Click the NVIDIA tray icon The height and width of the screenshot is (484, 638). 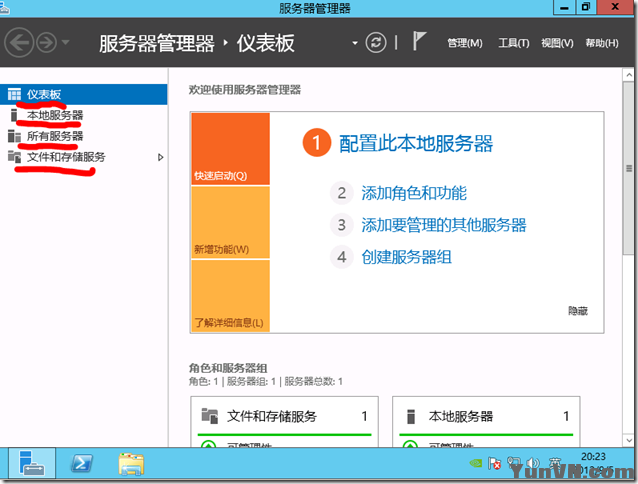pyautogui.click(x=476, y=463)
